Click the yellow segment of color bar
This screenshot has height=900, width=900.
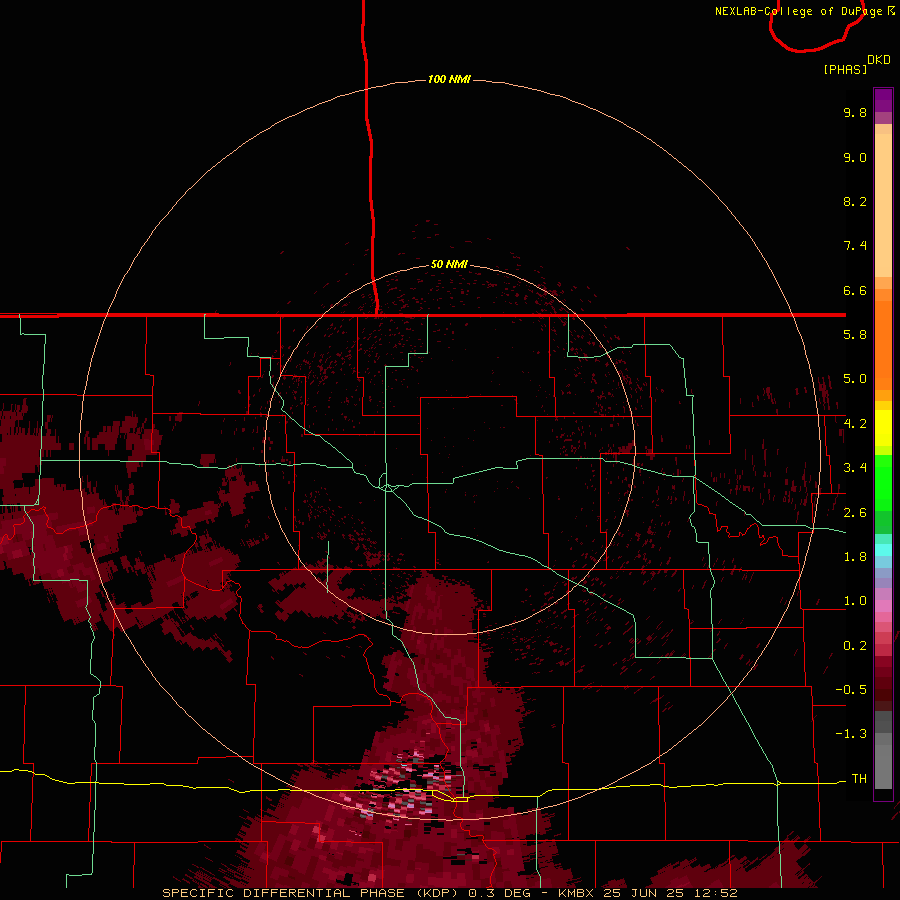tap(883, 428)
